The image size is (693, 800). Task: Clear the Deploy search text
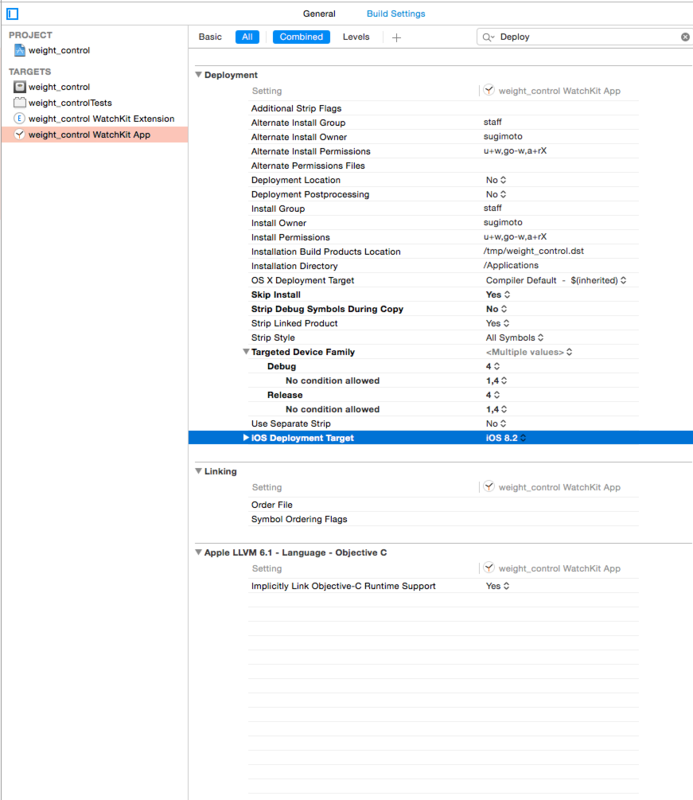(x=685, y=37)
